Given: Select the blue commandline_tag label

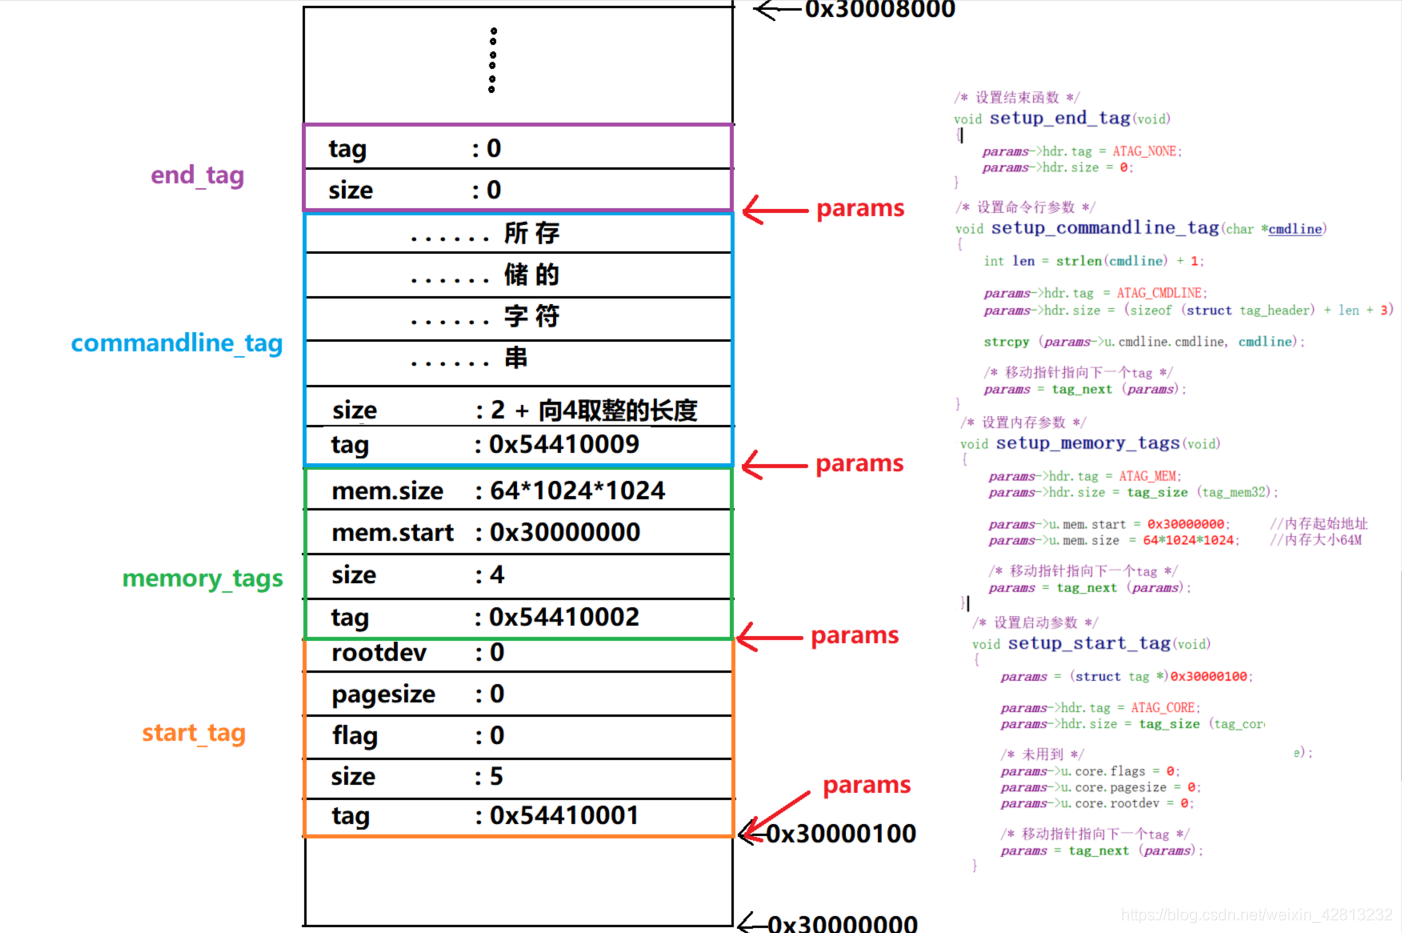Looking at the screenshot, I should (176, 343).
